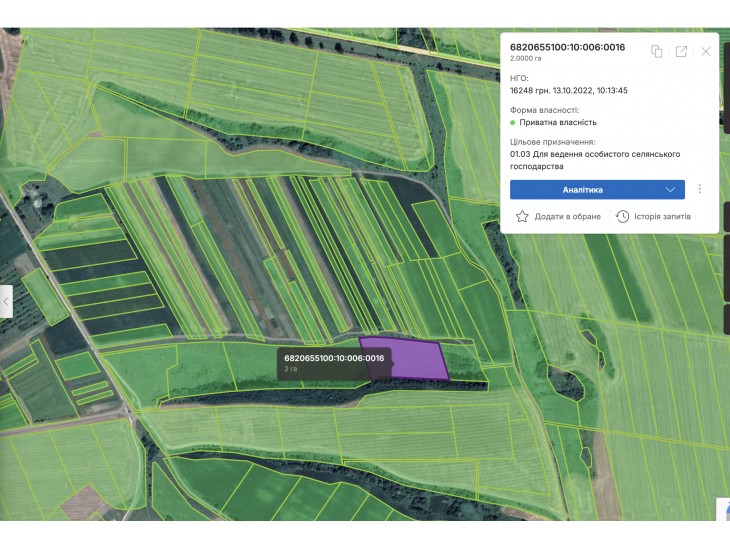Select the cadastral number heading in the panel
730x547 pixels.
pyautogui.click(x=567, y=47)
